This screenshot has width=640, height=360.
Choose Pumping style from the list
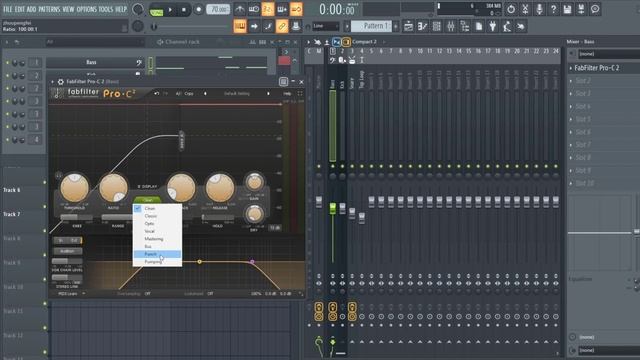[157, 262]
